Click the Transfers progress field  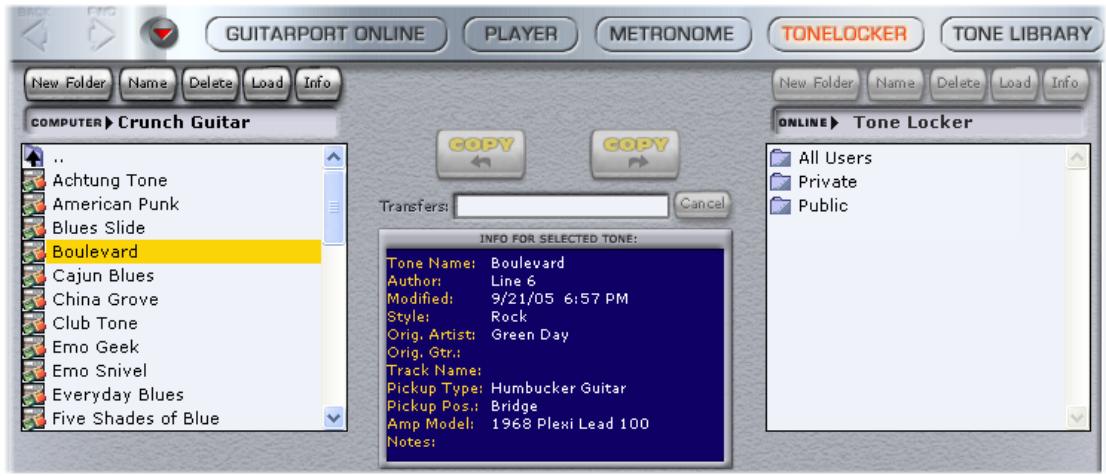(x=561, y=206)
